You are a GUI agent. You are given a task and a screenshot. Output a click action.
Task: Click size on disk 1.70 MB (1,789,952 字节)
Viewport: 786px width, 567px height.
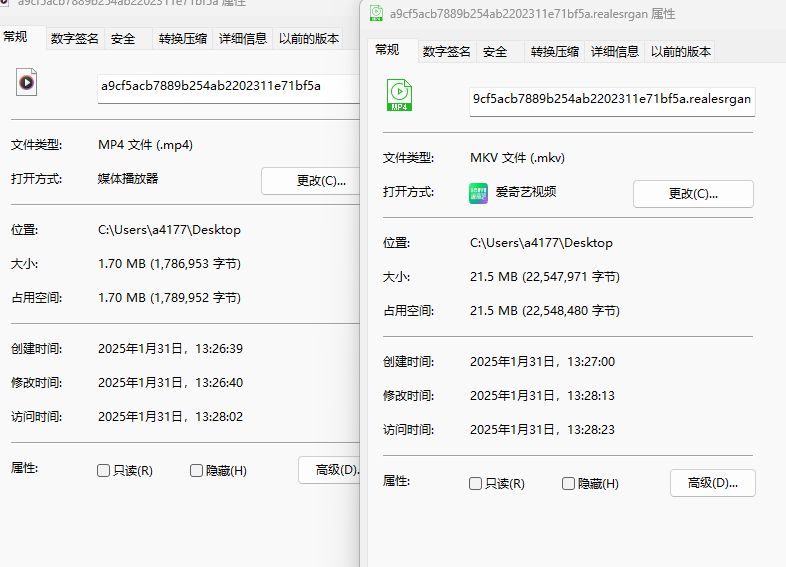click(169, 298)
